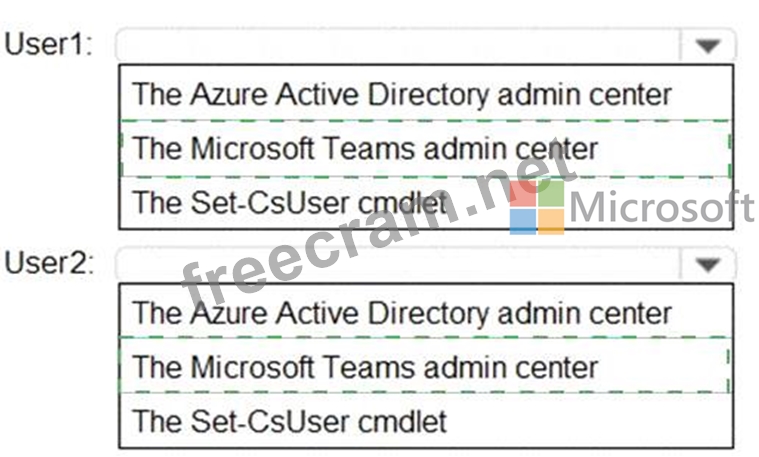Viewport: 759px width, 457px height.
Task: Expand the User2 dropdown arrow
Action: pos(708,265)
